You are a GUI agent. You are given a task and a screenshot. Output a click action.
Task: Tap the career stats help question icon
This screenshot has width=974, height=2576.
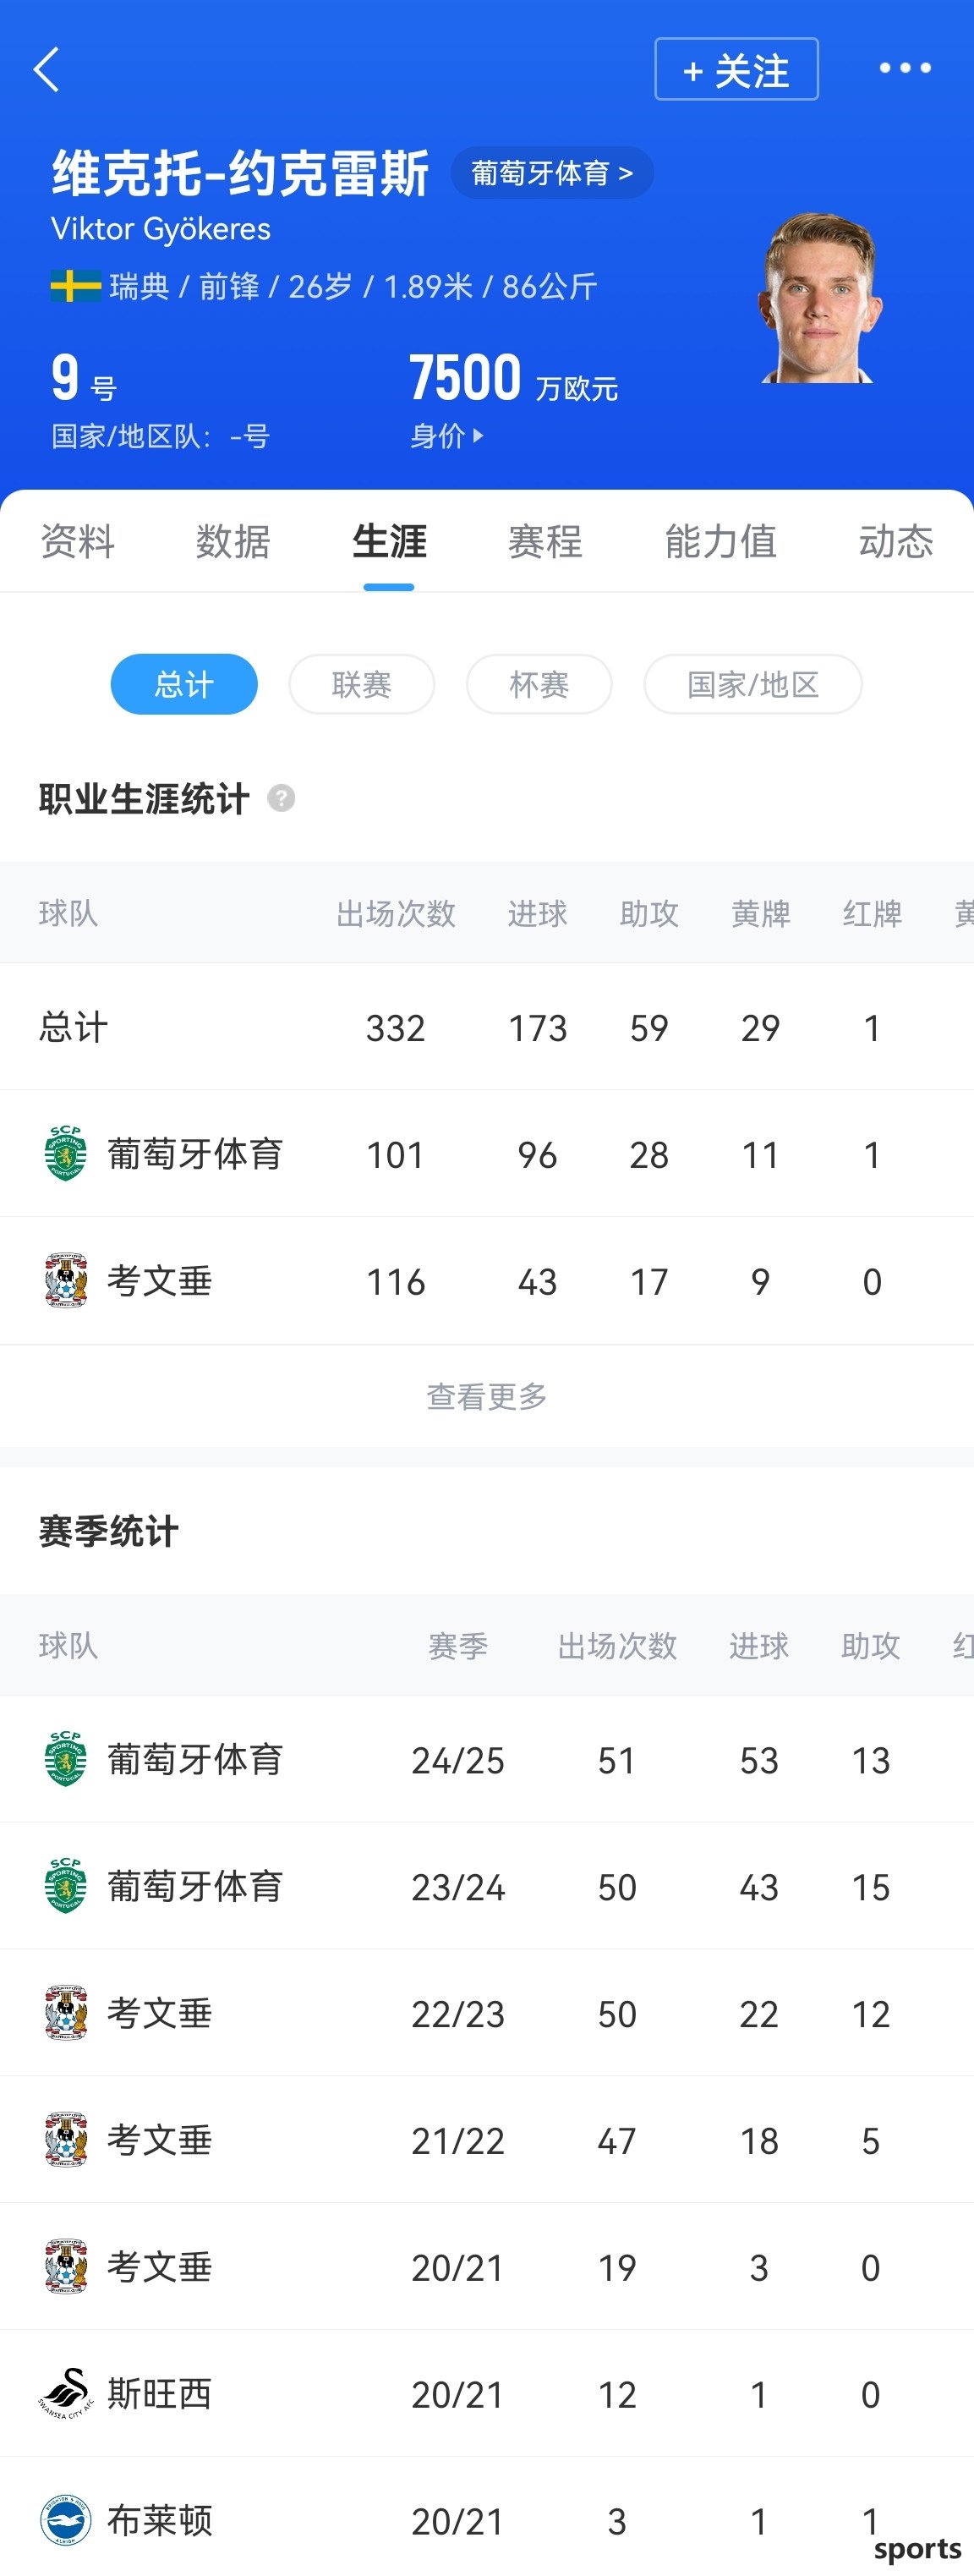tap(281, 798)
